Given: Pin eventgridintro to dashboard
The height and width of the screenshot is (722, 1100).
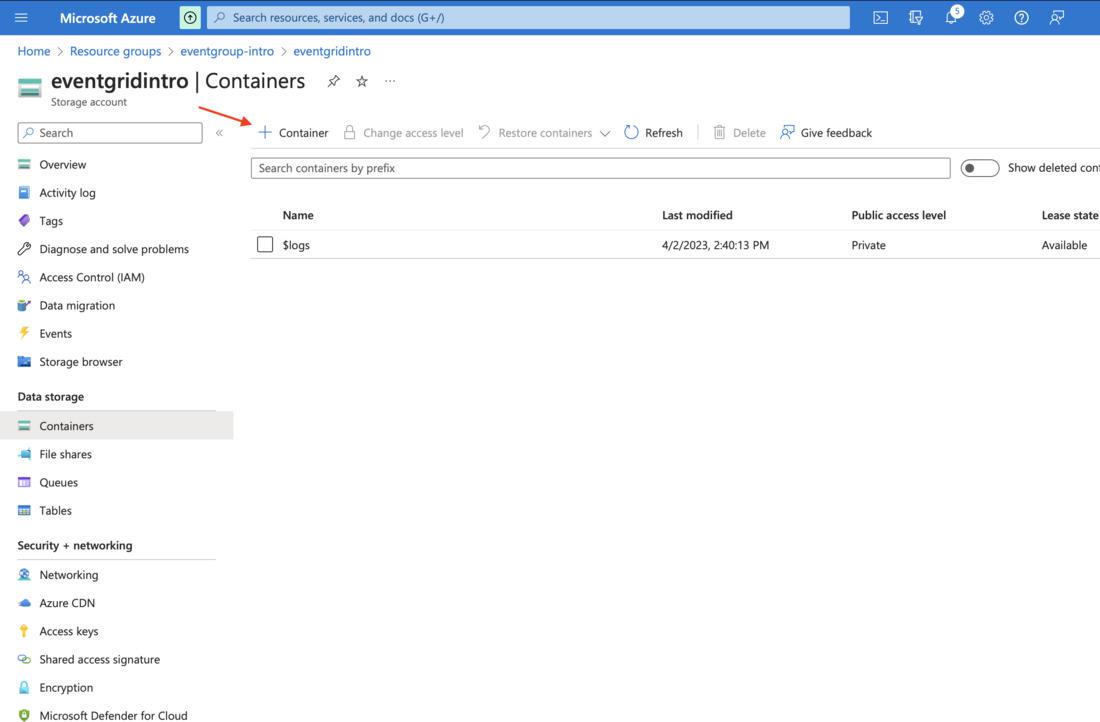Looking at the screenshot, I should (x=334, y=81).
